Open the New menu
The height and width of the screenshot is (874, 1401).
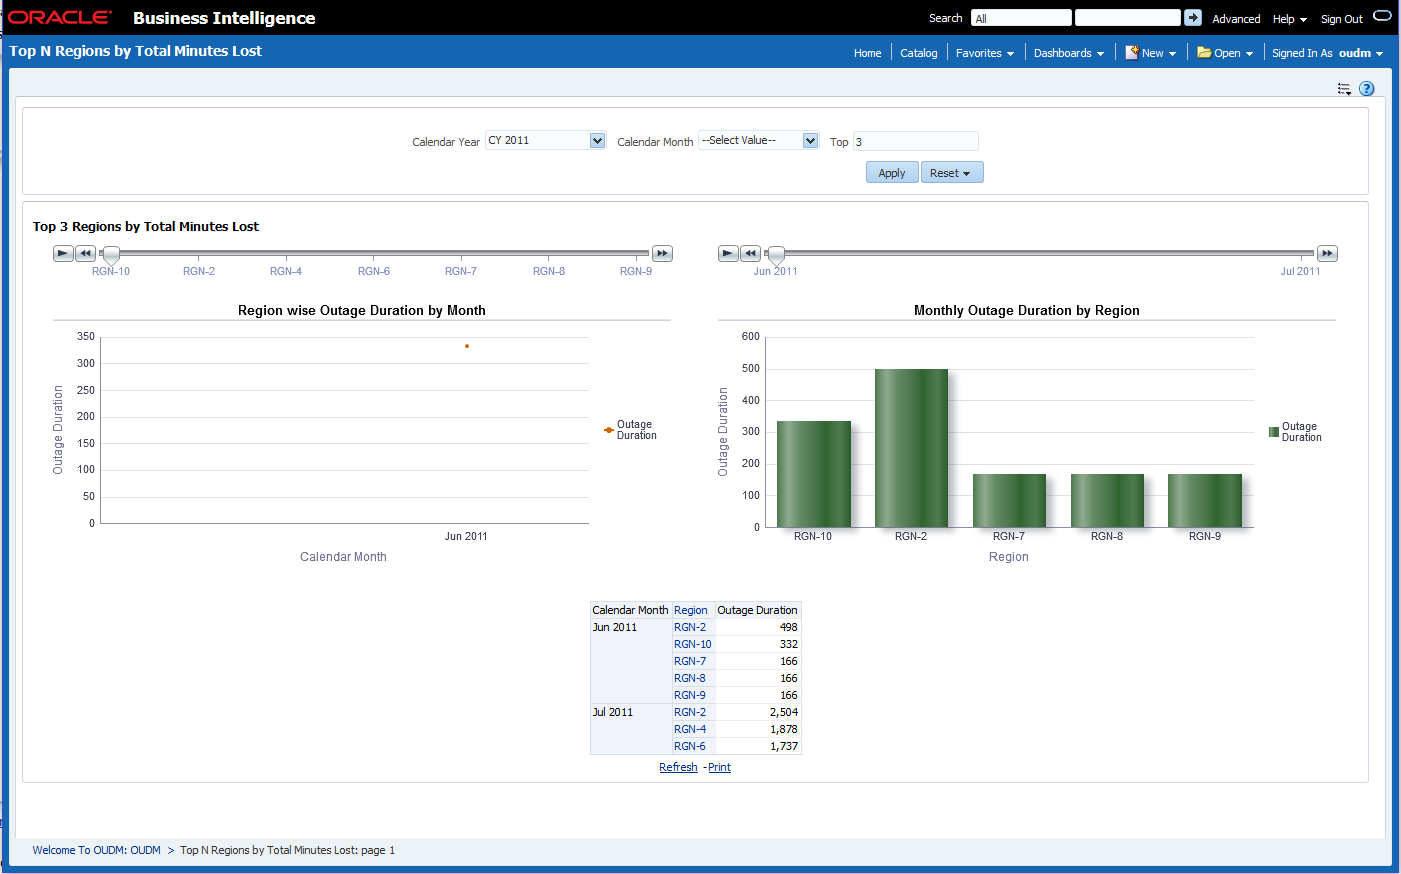[1151, 53]
